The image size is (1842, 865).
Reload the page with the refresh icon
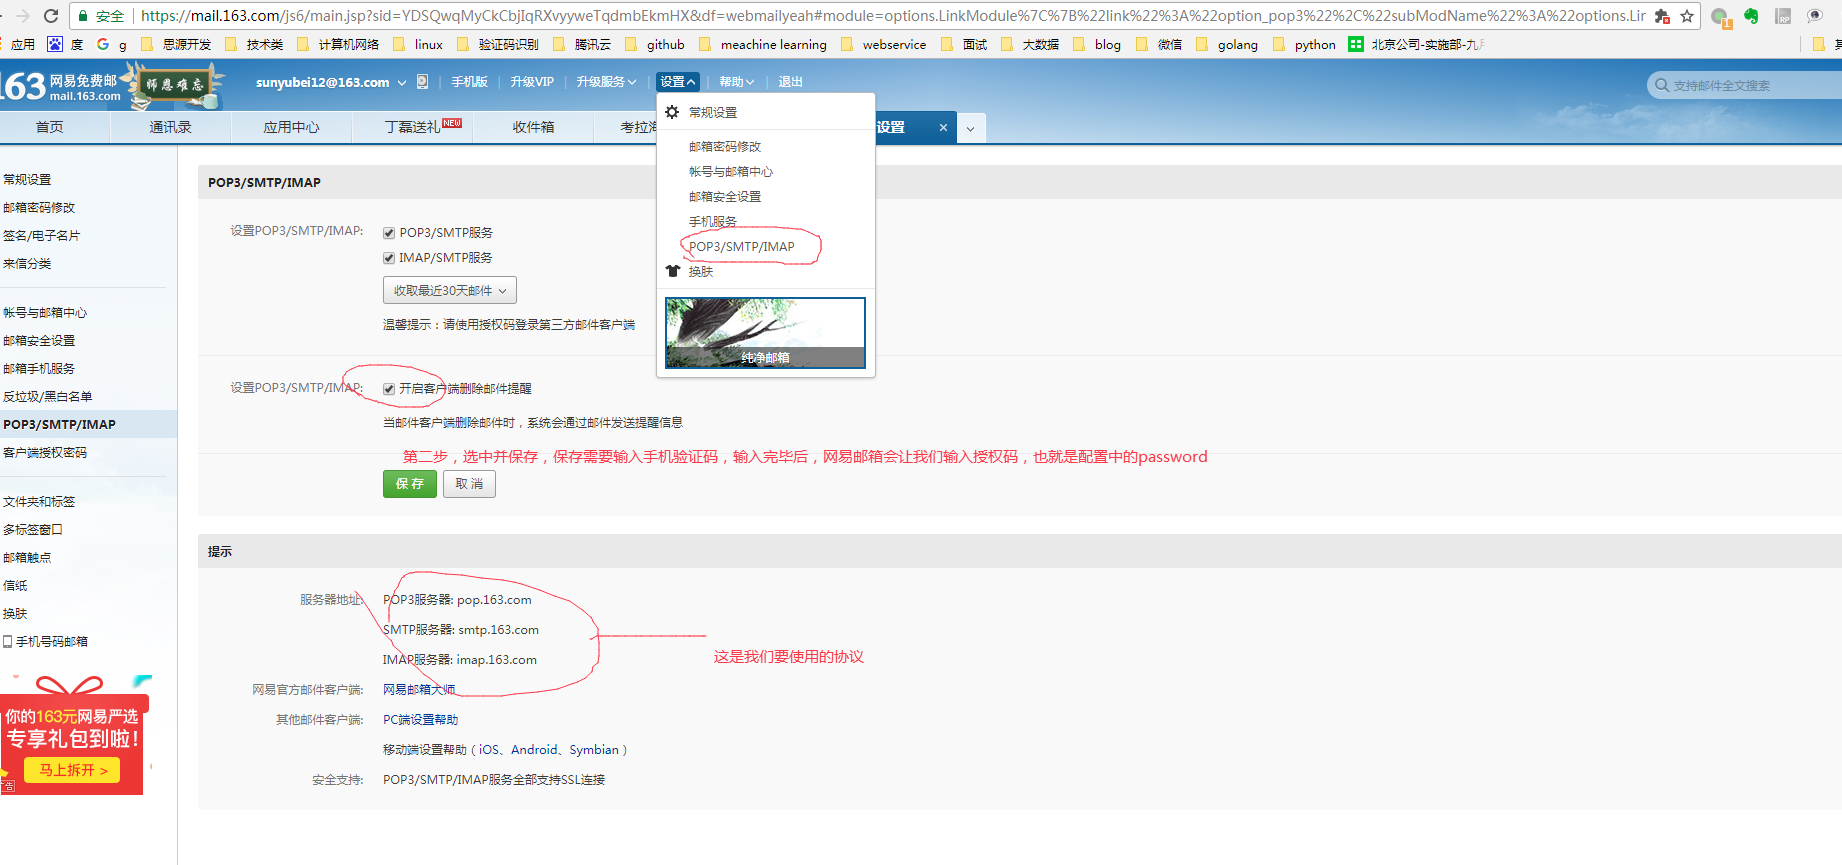(51, 16)
